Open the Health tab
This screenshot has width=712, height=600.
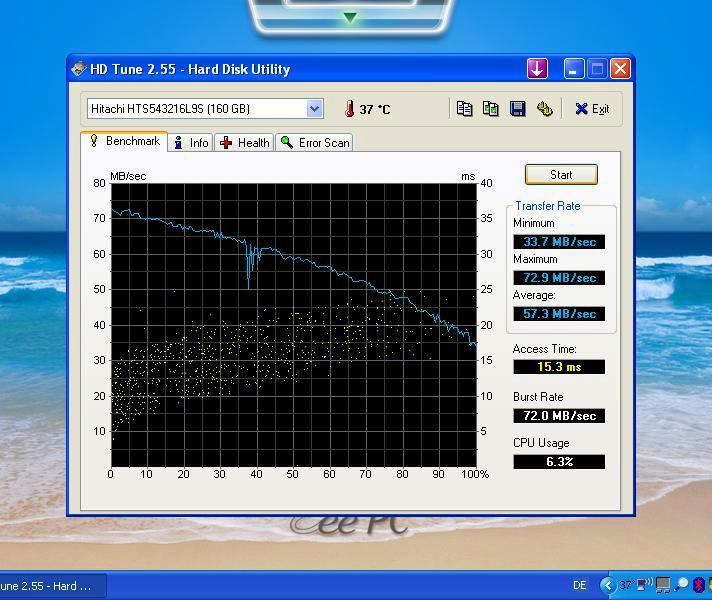[x=244, y=143]
